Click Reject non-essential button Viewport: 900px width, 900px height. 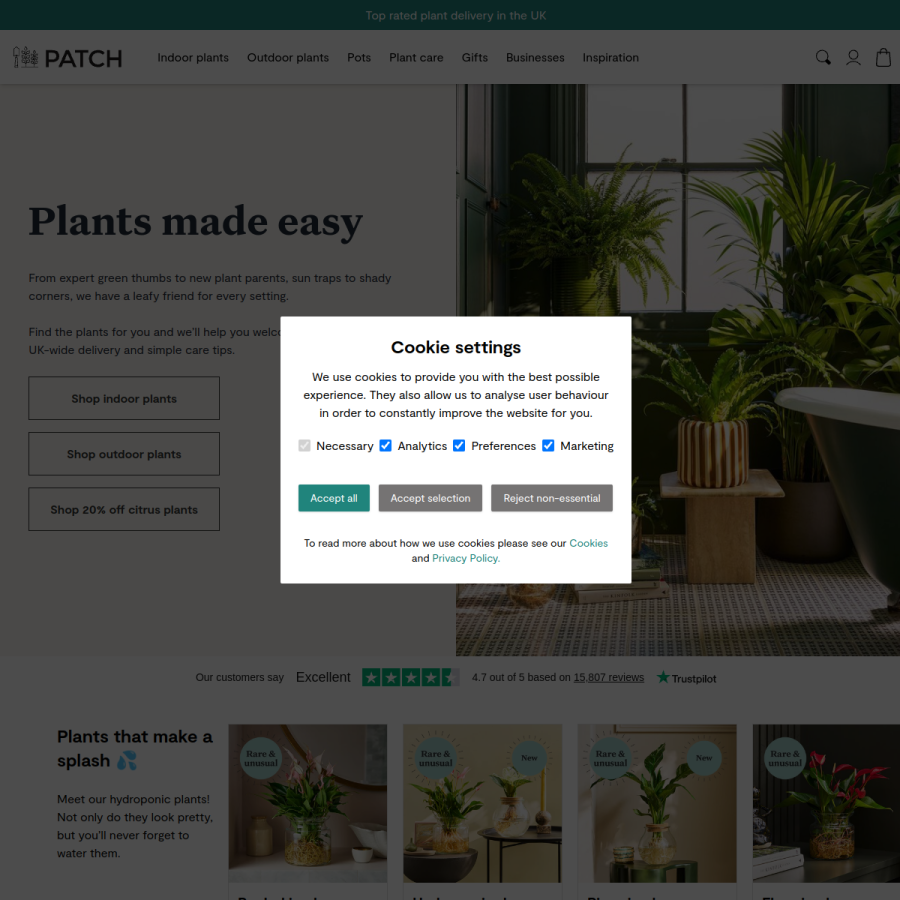point(552,498)
